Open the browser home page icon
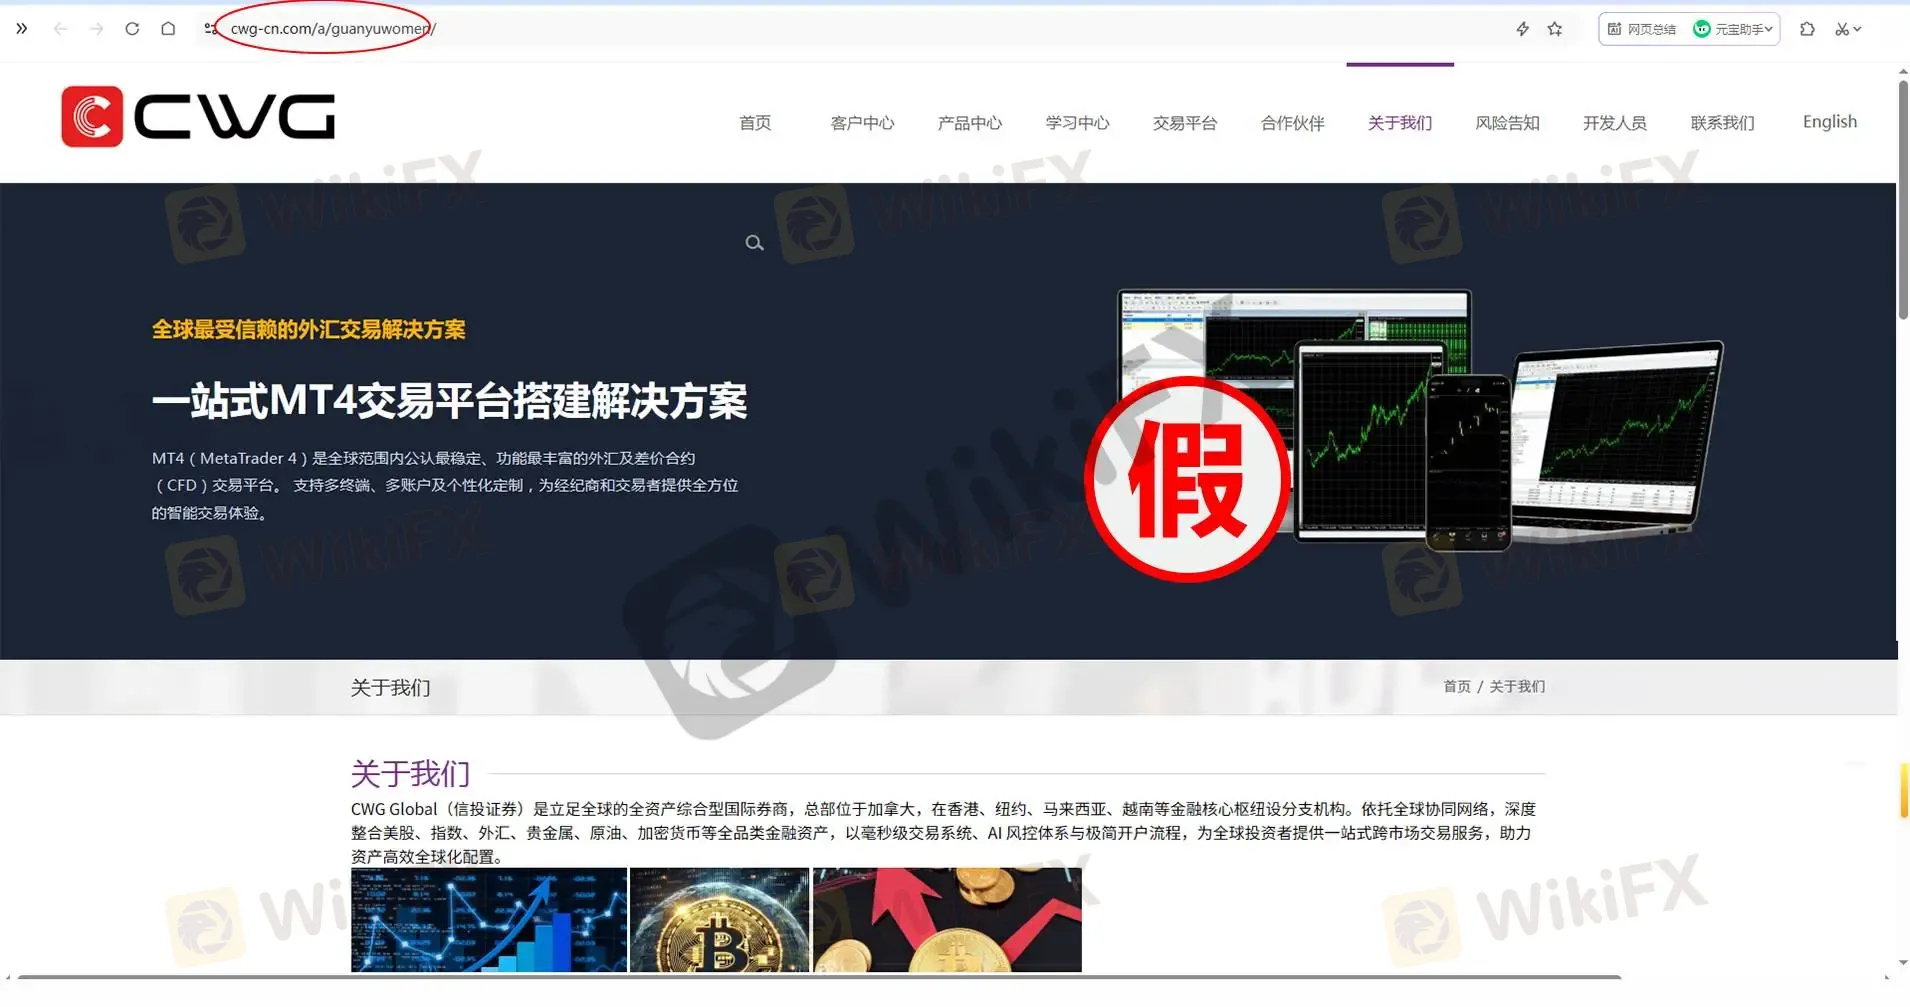 tap(168, 29)
